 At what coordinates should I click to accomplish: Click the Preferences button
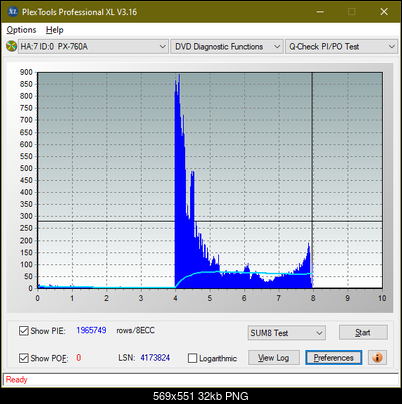[334, 358]
